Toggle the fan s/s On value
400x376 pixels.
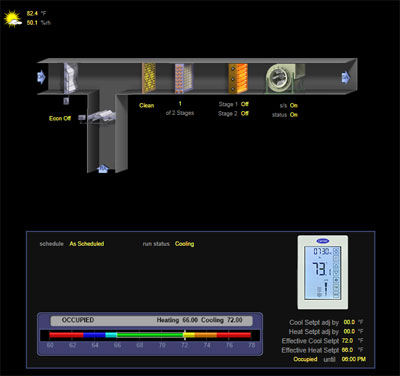pos(294,105)
